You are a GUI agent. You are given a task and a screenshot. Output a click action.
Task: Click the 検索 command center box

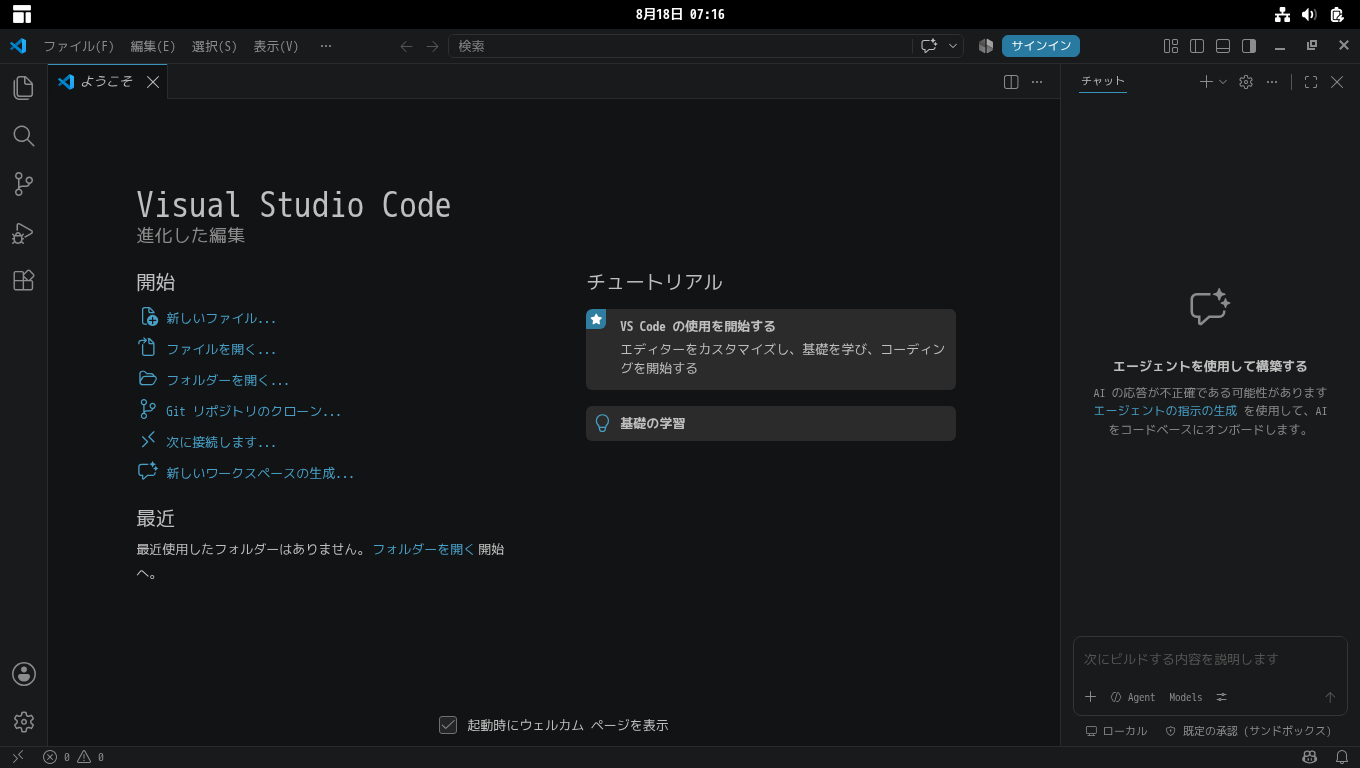click(x=680, y=46)
